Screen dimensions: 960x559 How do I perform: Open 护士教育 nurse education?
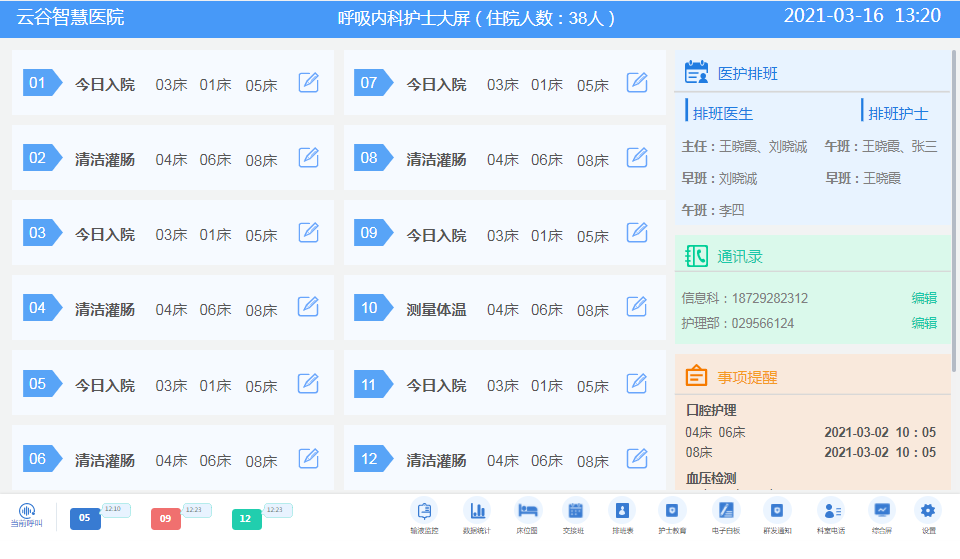click(672, 509)
